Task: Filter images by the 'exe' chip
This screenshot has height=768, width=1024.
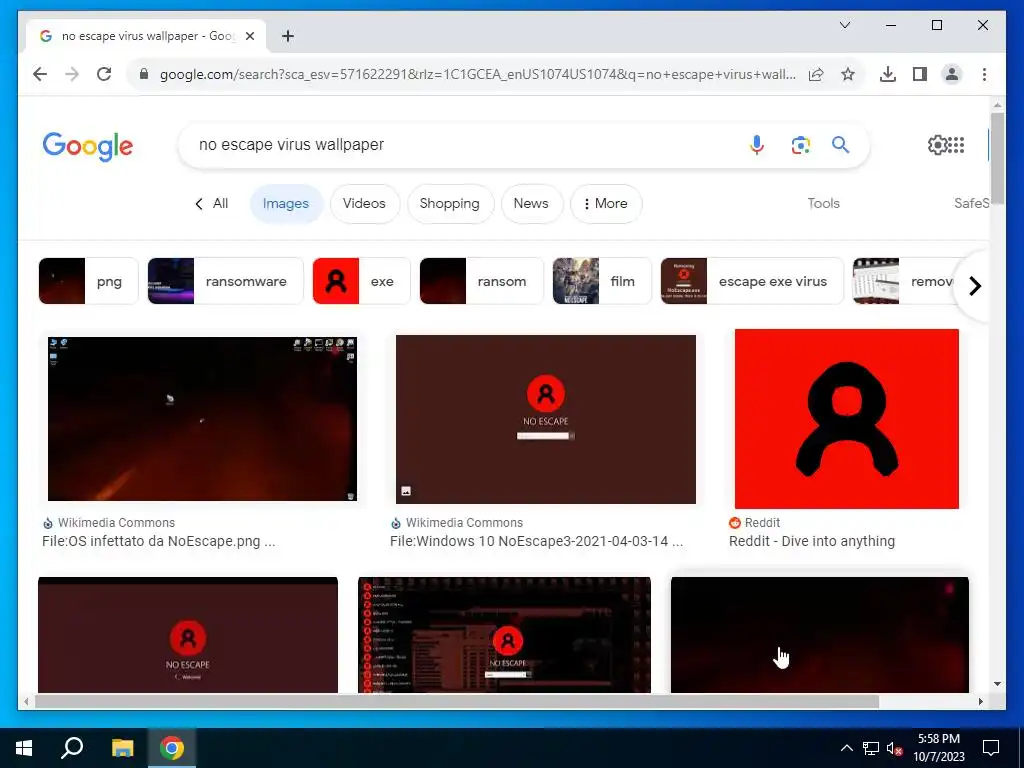Action: tap(361, 281)
